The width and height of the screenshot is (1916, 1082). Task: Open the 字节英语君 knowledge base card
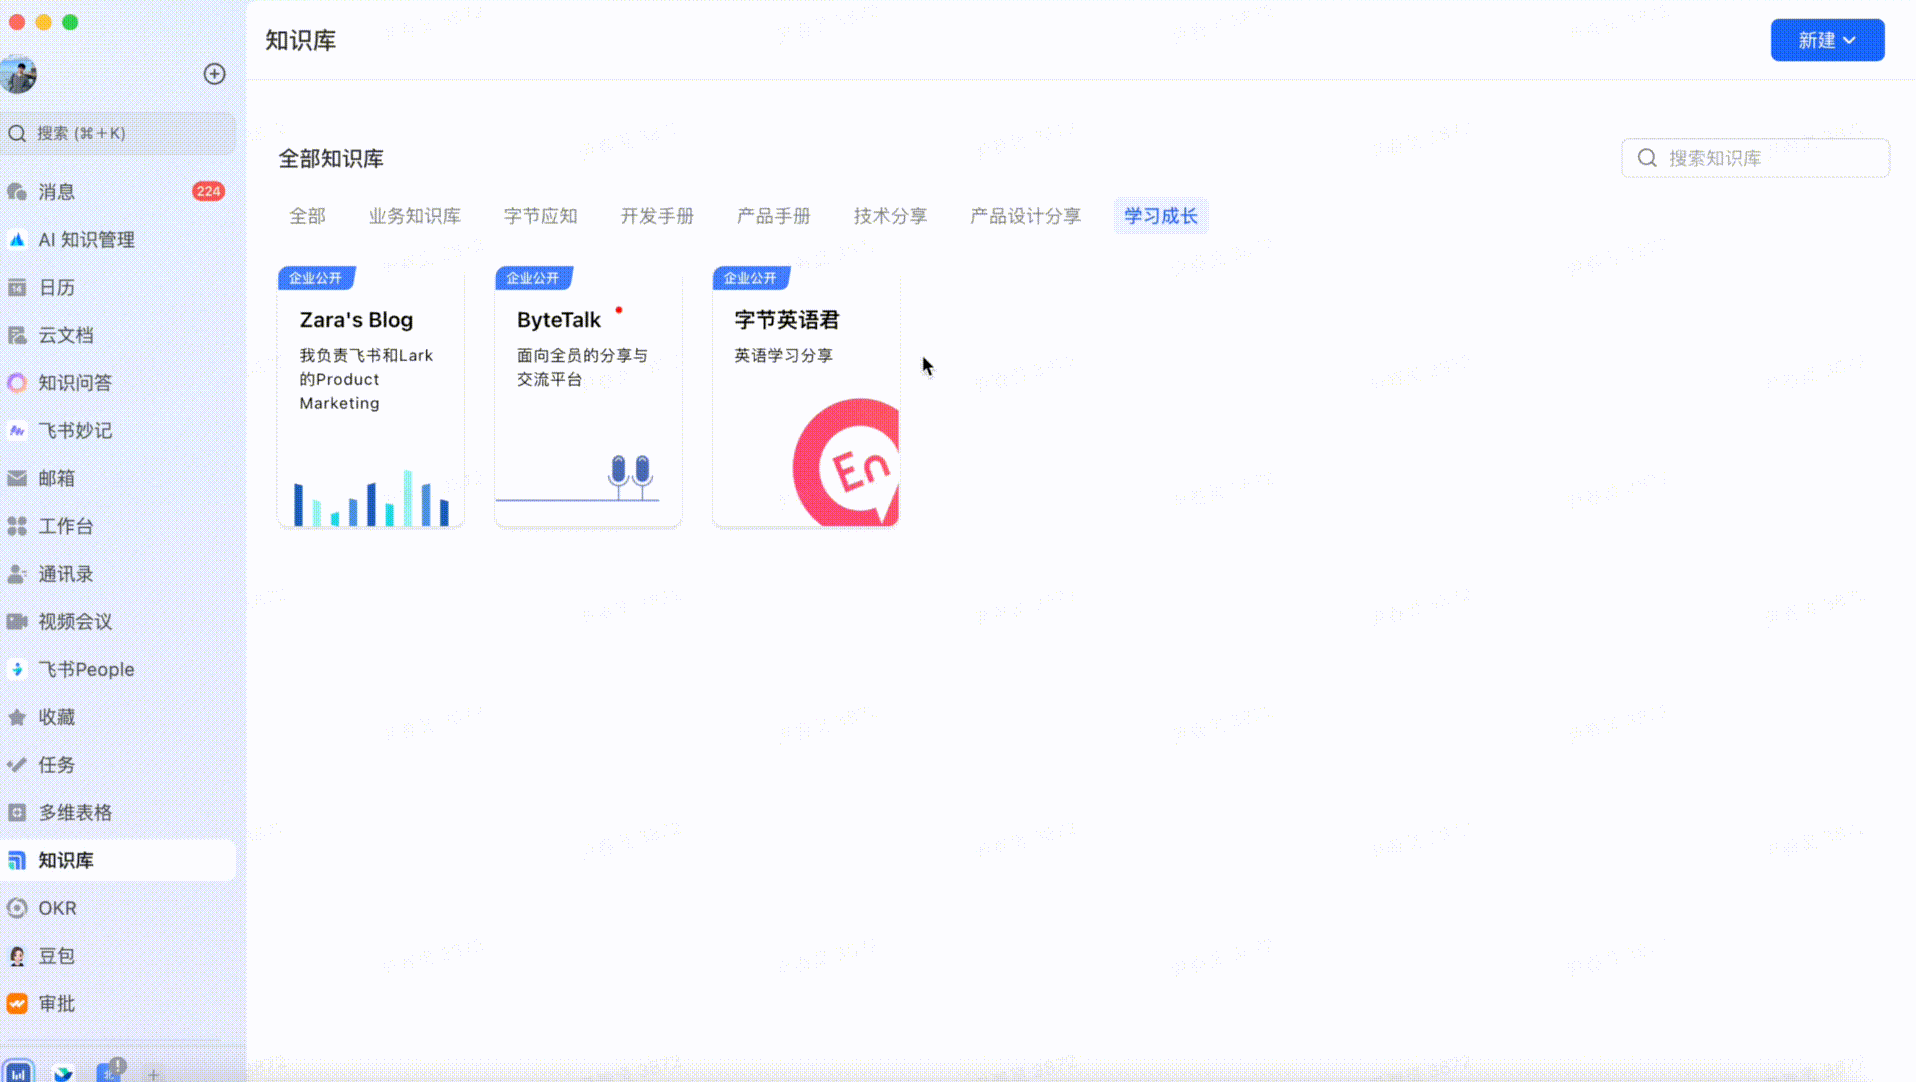[805, 397]
